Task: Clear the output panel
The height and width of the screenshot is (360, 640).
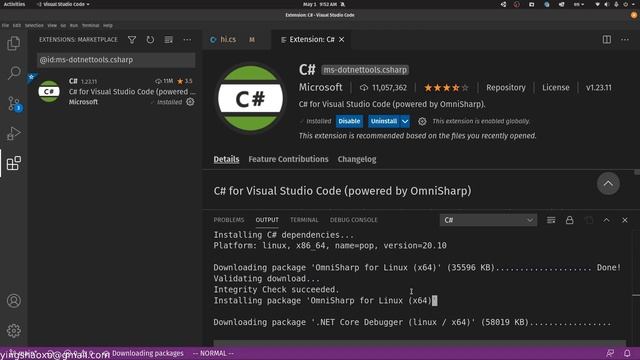Action: click(x=551, y=220)
